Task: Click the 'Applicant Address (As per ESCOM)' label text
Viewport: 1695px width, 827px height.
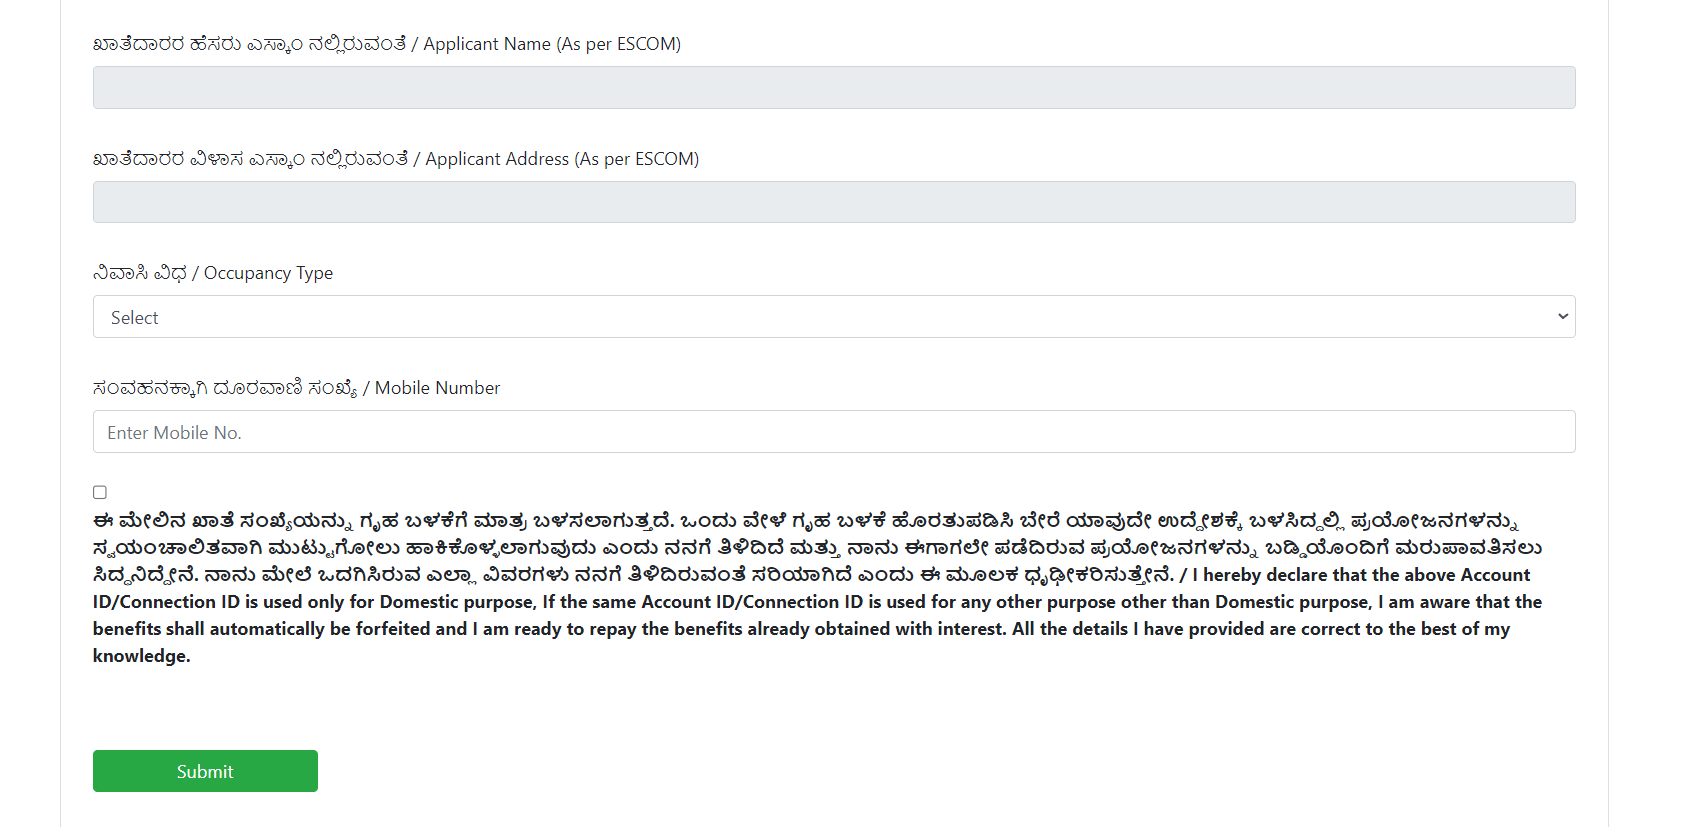Action: pyautogui.click(x=562, y=159)
